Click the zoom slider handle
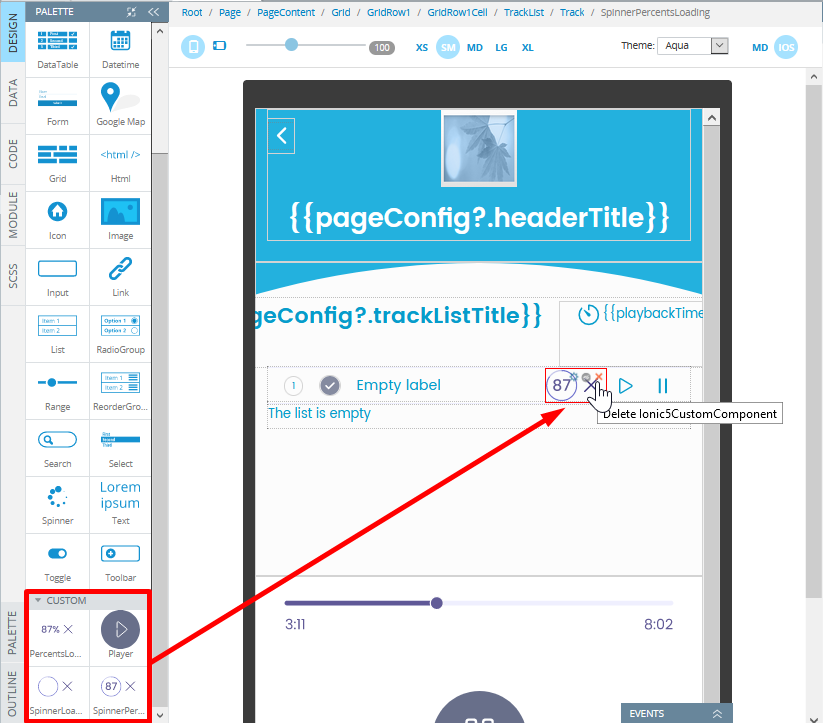Image resolution: width=823 pixels, height=723 pixels. coord(291,45)
